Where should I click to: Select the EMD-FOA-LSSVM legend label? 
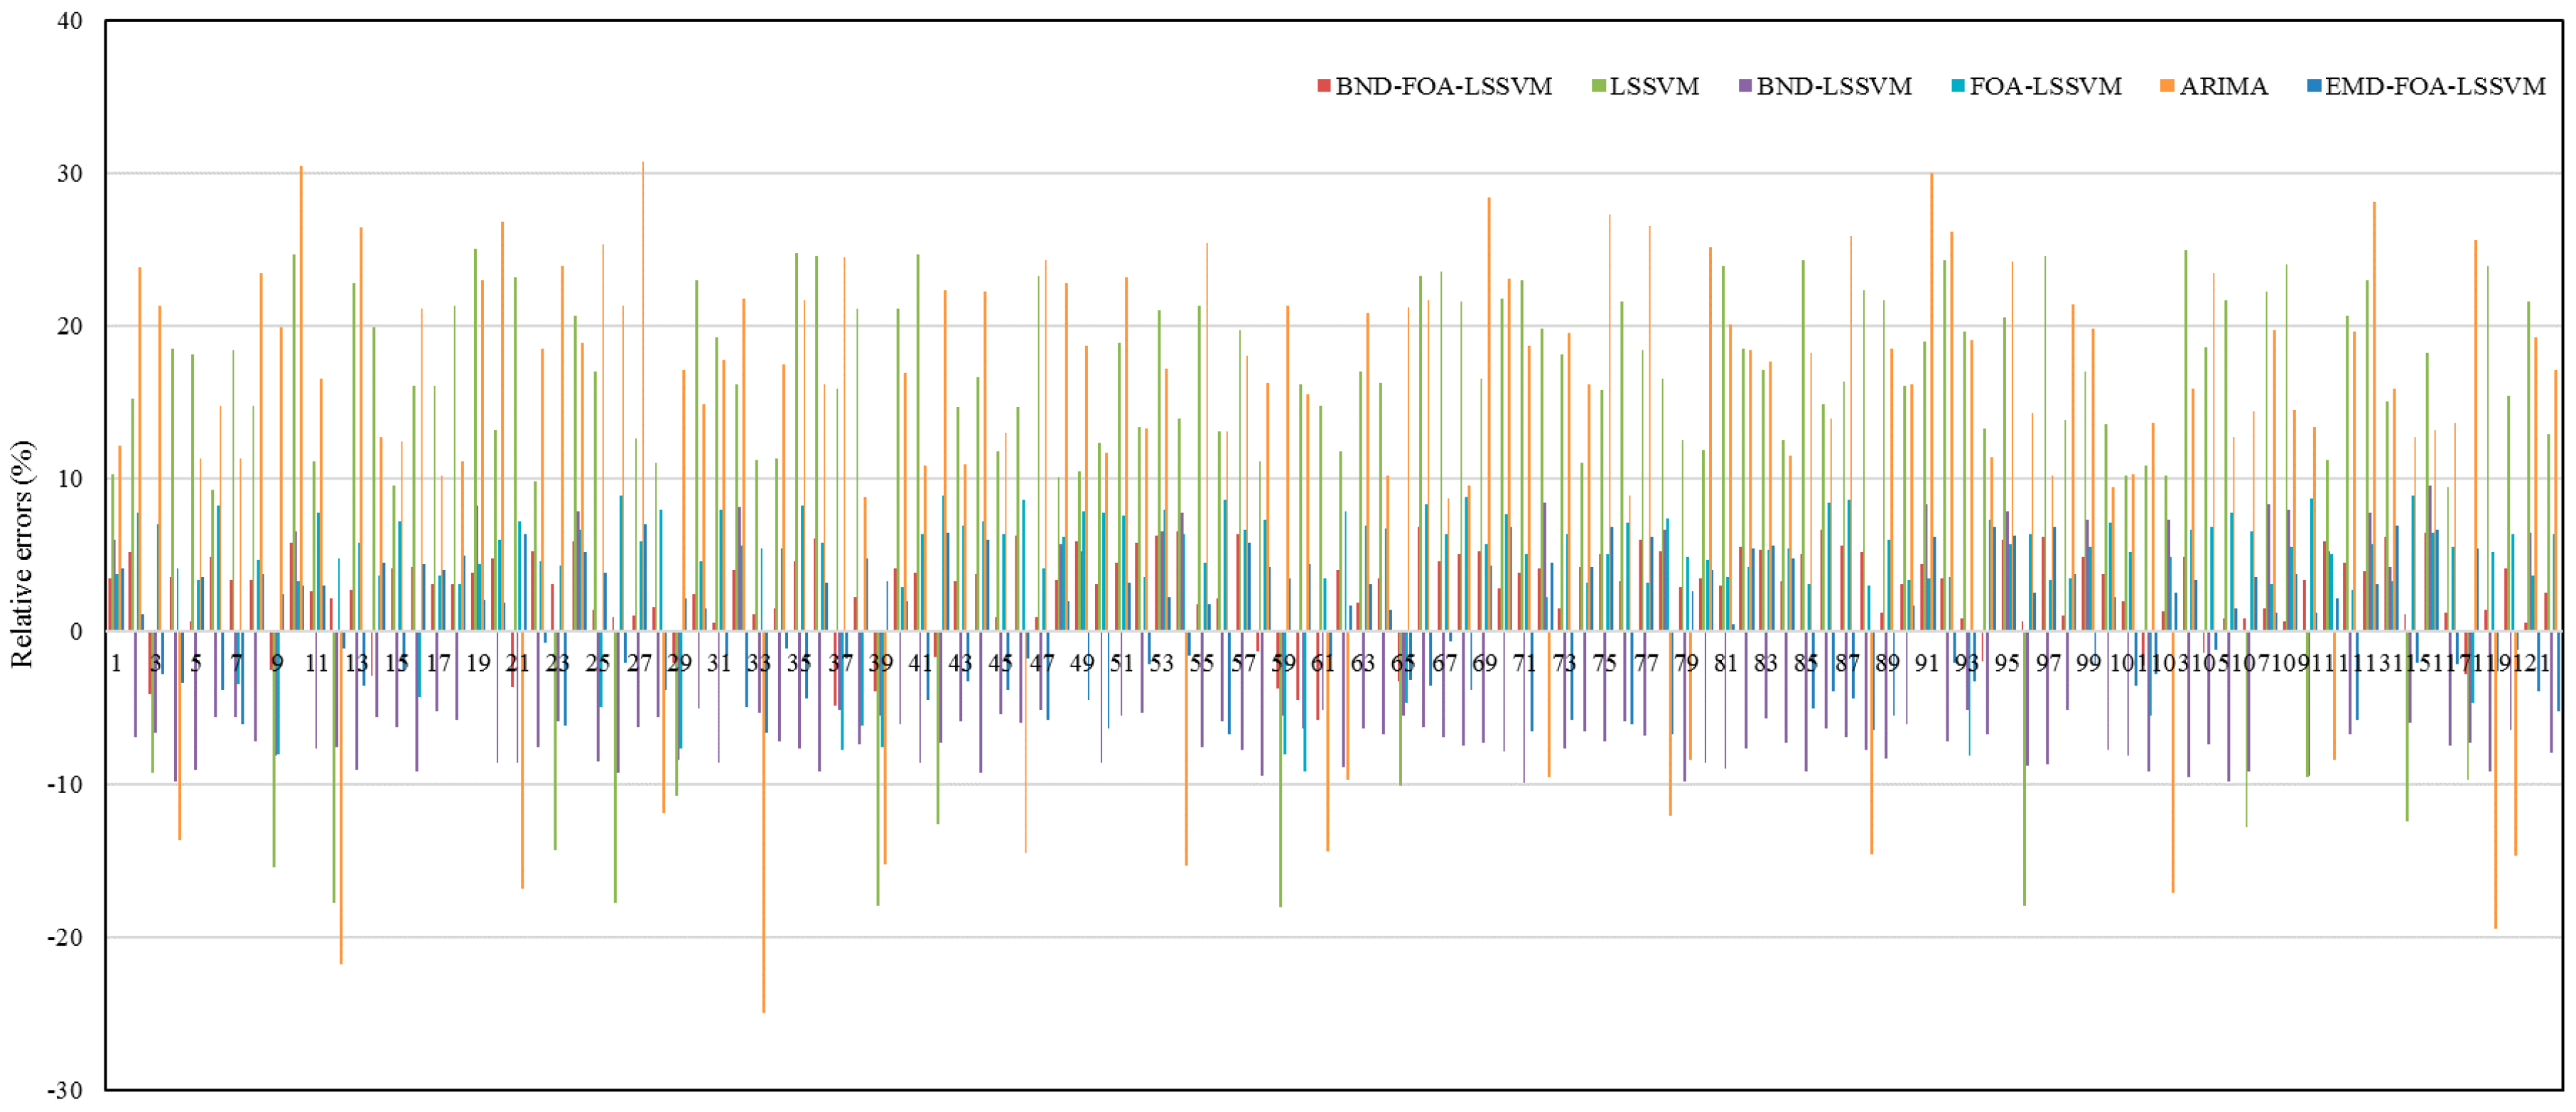pyautogui.click(x=2435, y=87)
